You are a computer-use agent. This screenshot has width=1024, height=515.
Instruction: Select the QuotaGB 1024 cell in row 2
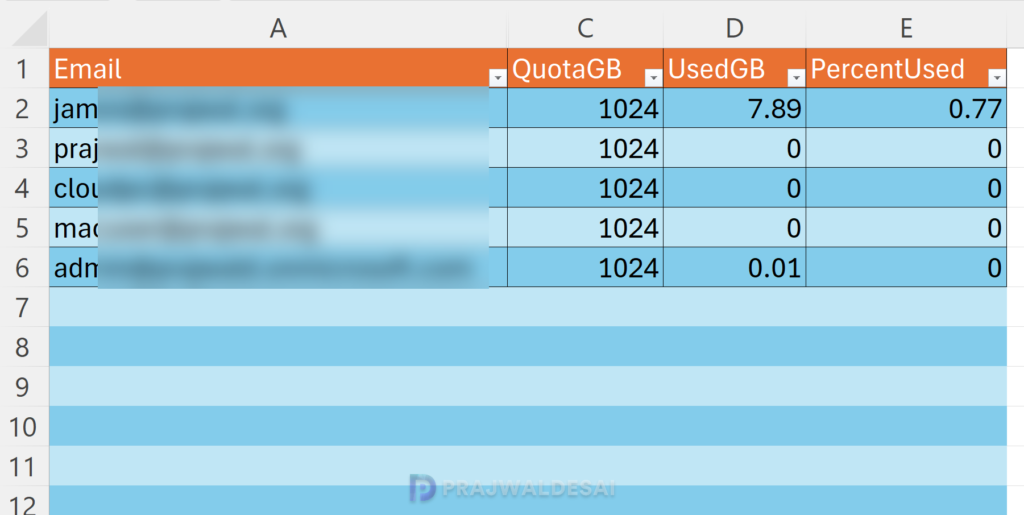click(x=585, y=108)
